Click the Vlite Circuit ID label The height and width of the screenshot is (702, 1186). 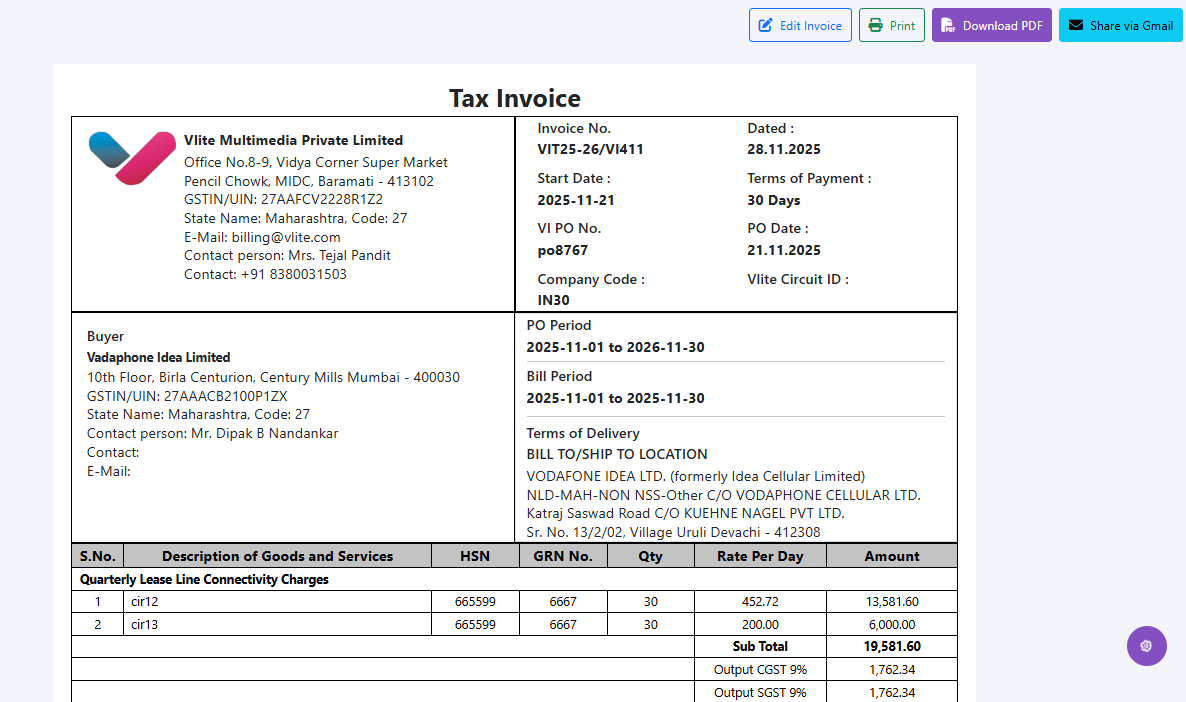[x=798, y=279]
